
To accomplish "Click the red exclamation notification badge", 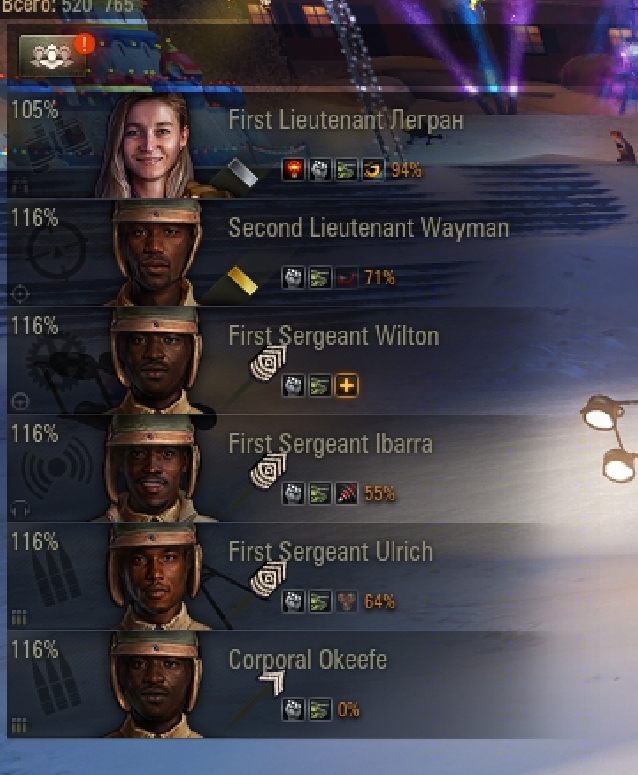I will tap(85, 43).
